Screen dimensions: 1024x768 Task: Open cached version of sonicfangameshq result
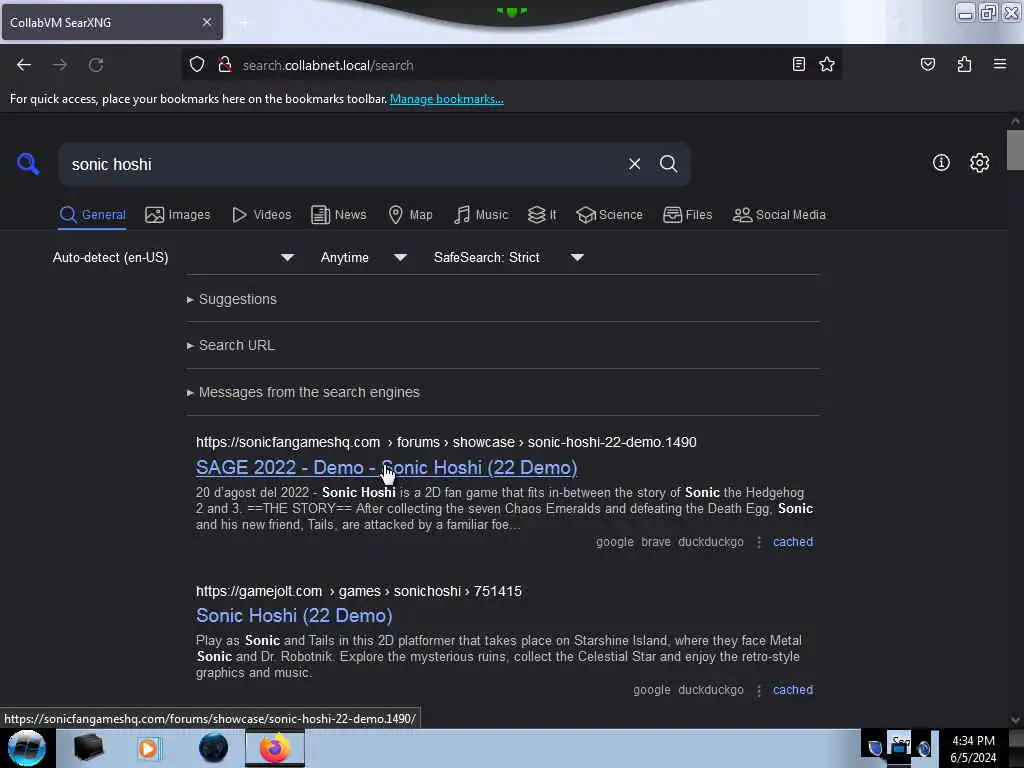[793, 542]
